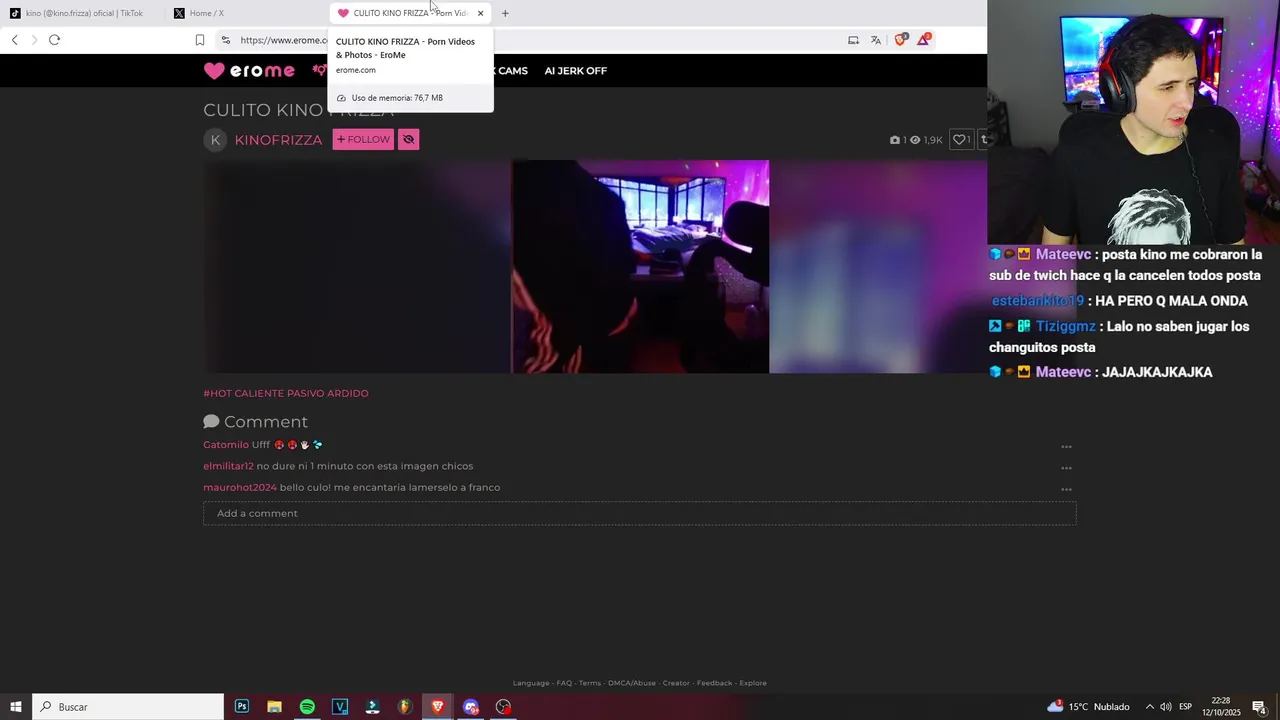Image resolution: width=1280 pixels, height=720 pixels.
Task: Open commenter Catomilo's profile
Action: coord(226,445)
